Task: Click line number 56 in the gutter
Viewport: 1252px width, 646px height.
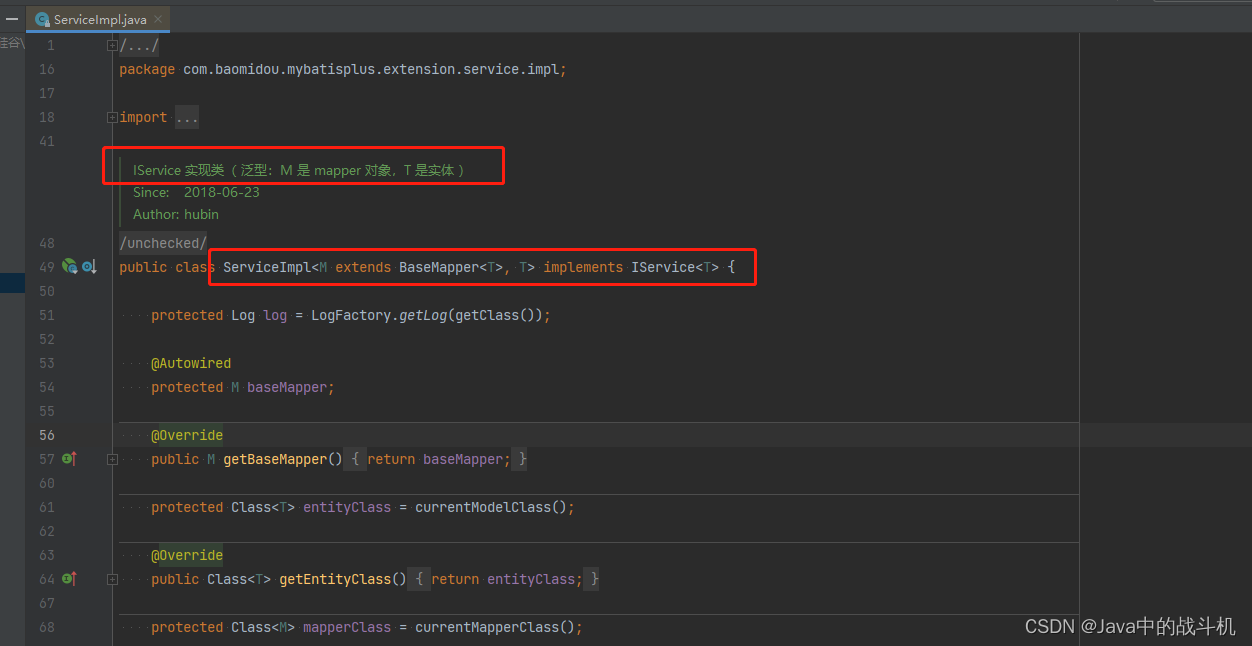Action: pos(47,435)
